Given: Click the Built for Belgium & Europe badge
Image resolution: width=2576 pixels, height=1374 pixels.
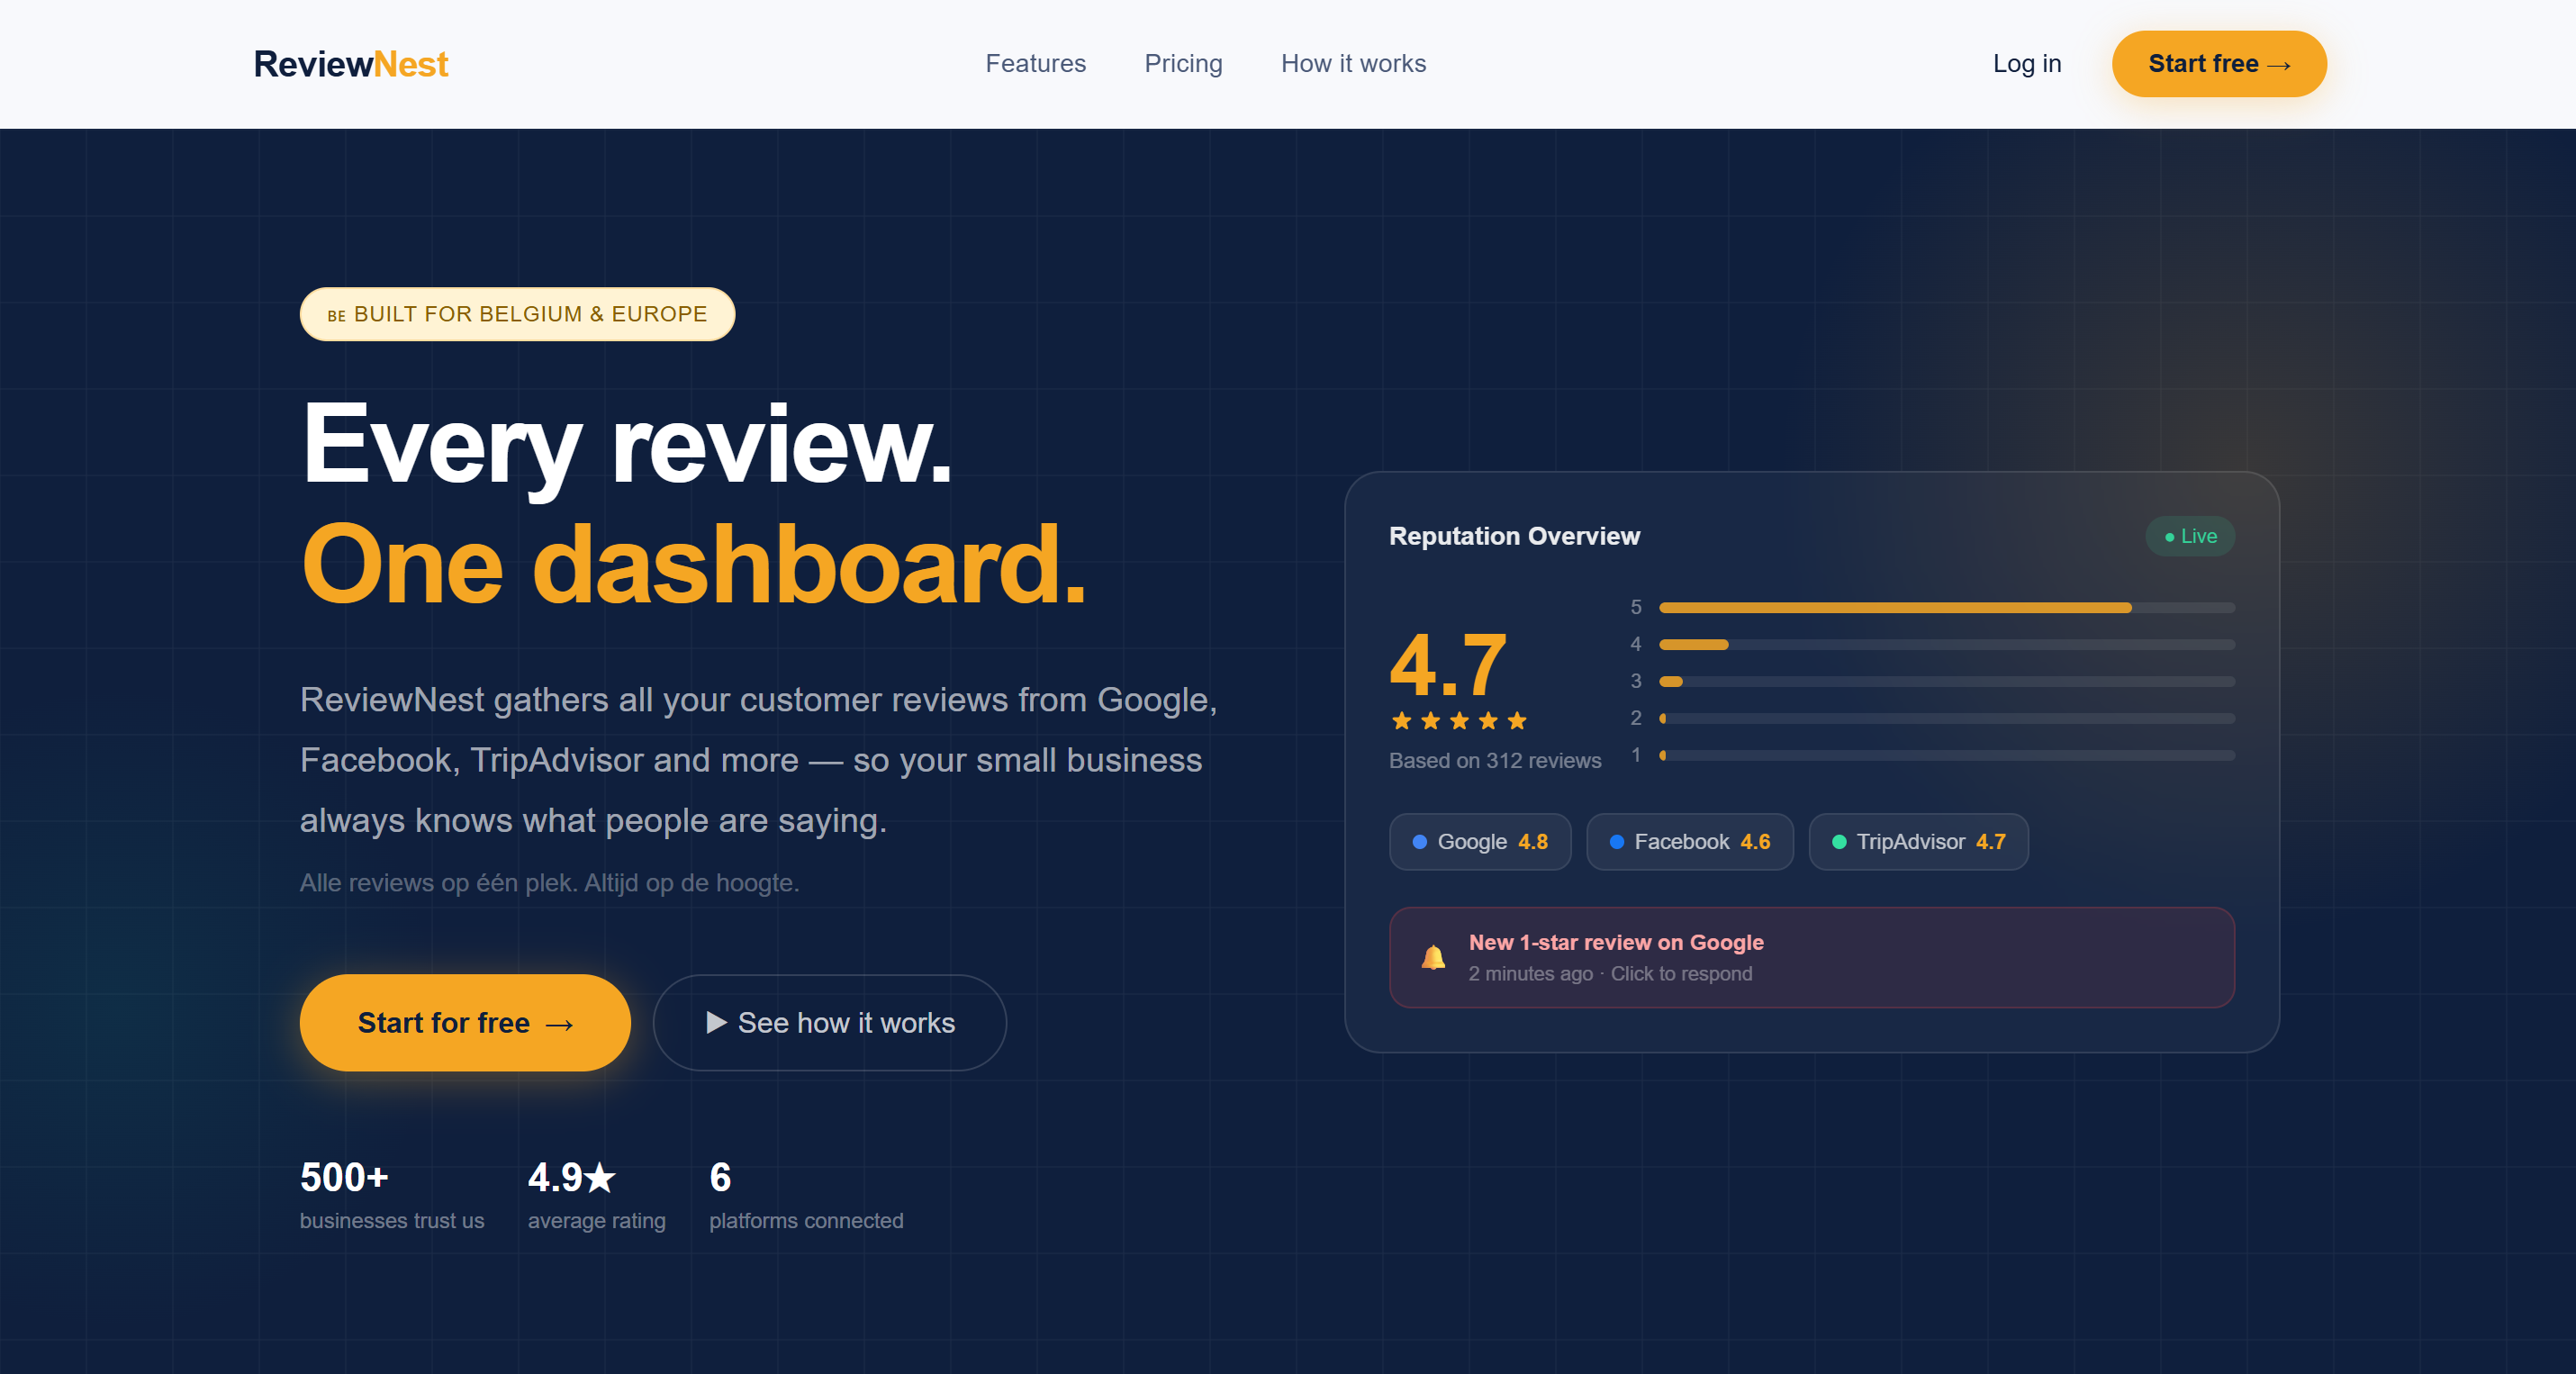Looking at the screenshot, I should click(517, 314).
